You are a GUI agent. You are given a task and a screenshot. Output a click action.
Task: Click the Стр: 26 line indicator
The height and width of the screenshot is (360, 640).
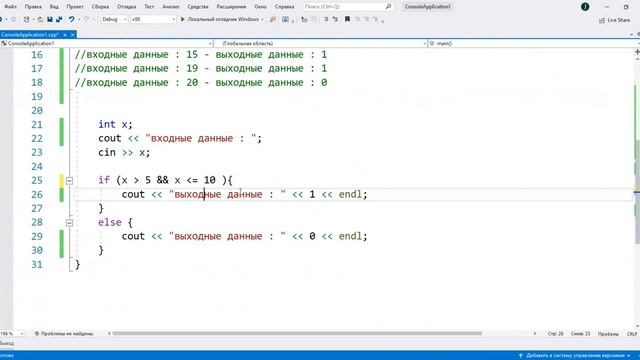pyautogui.click(x=556, y=334)
